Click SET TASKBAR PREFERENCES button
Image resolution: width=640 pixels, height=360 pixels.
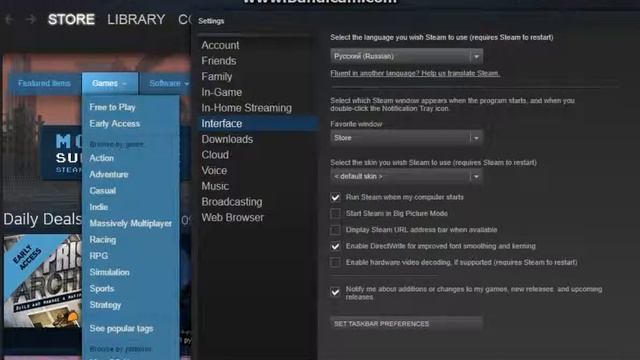407,324
